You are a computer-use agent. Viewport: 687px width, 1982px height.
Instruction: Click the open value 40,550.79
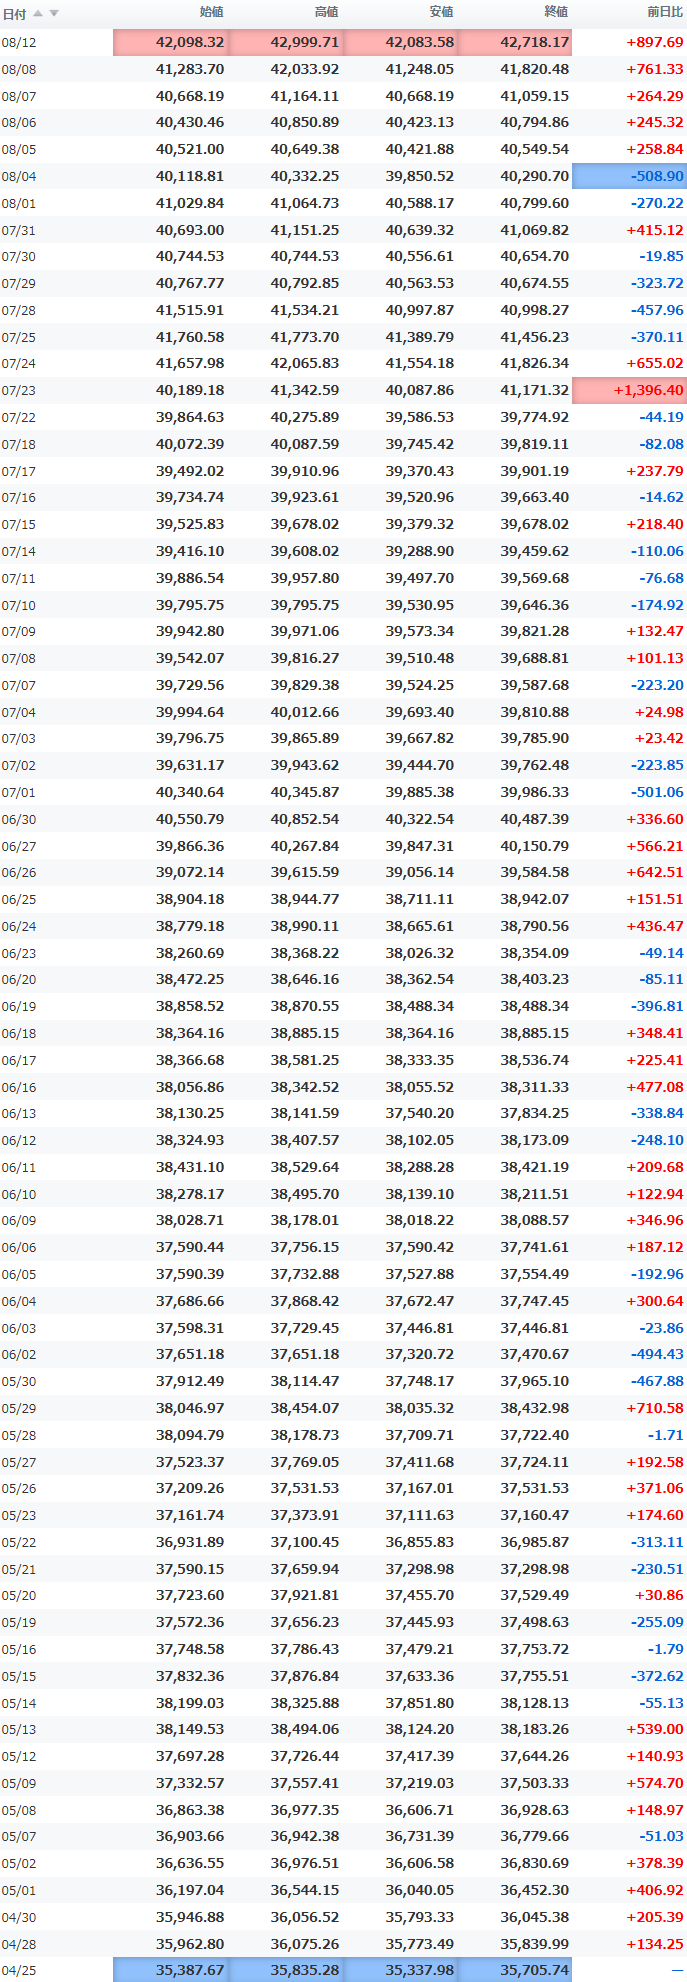coord(190,819)
